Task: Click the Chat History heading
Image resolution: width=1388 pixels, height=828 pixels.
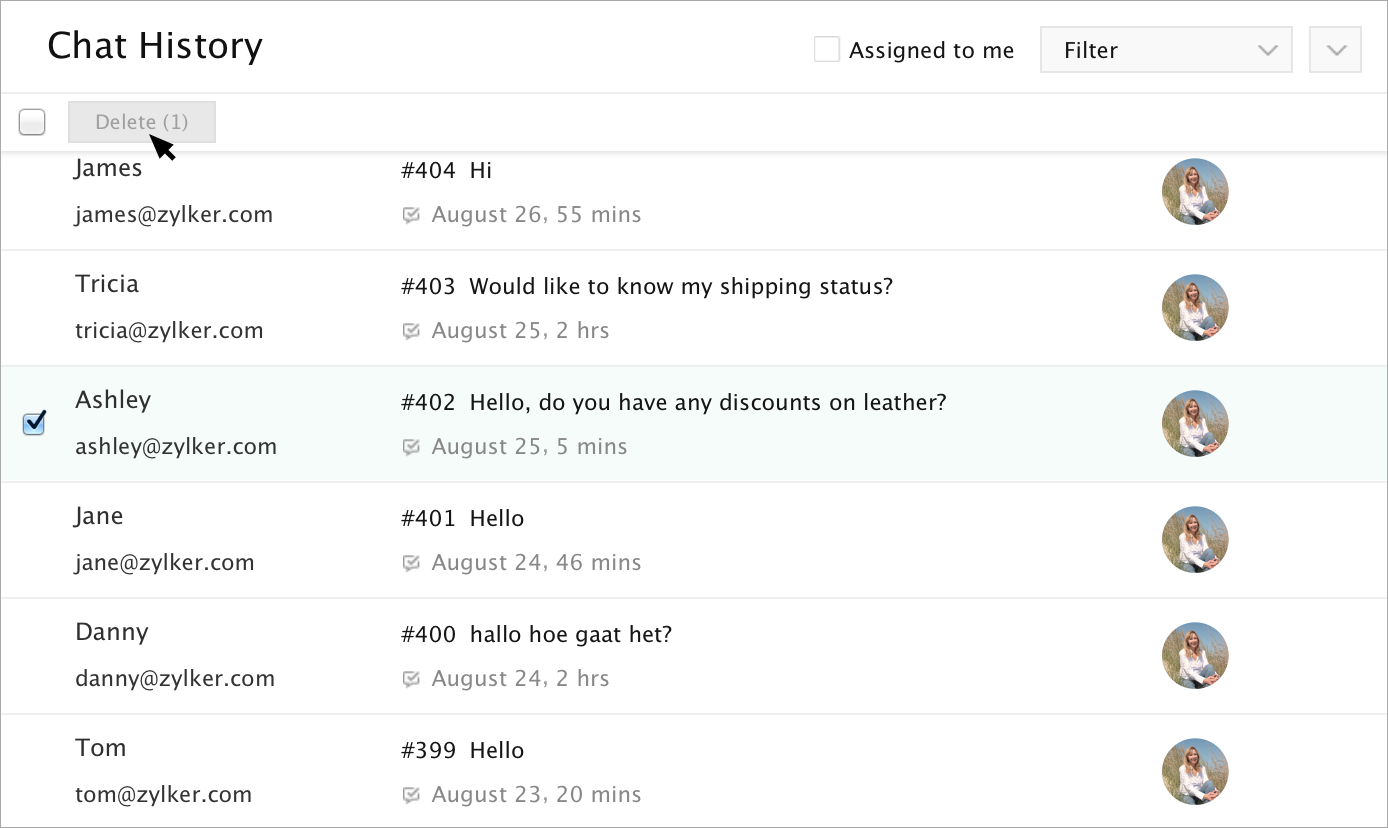Action: pyautogui.click(x=155, y=46)
